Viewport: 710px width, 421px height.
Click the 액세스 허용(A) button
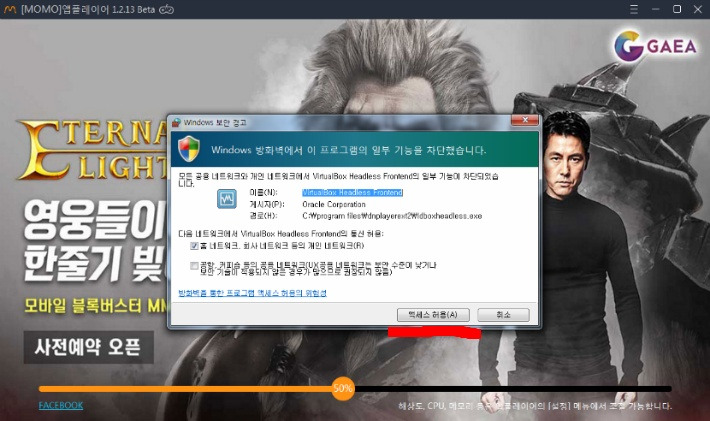coord(433,315)
